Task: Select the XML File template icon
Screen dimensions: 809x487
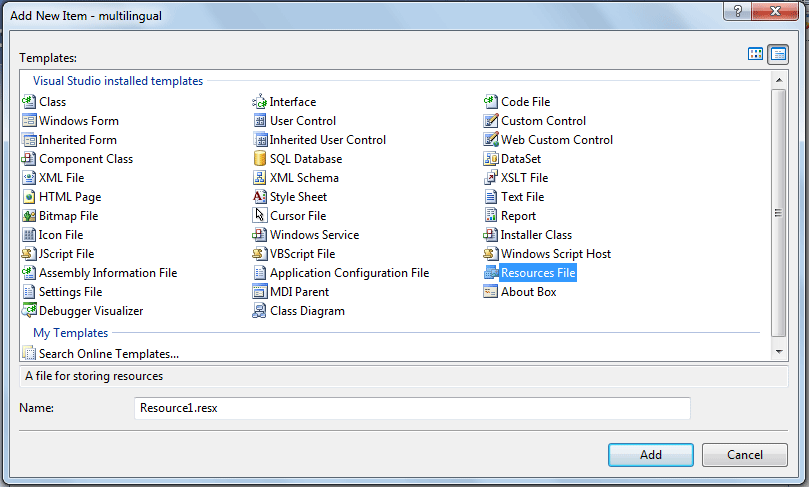Action: coord(29,178)
